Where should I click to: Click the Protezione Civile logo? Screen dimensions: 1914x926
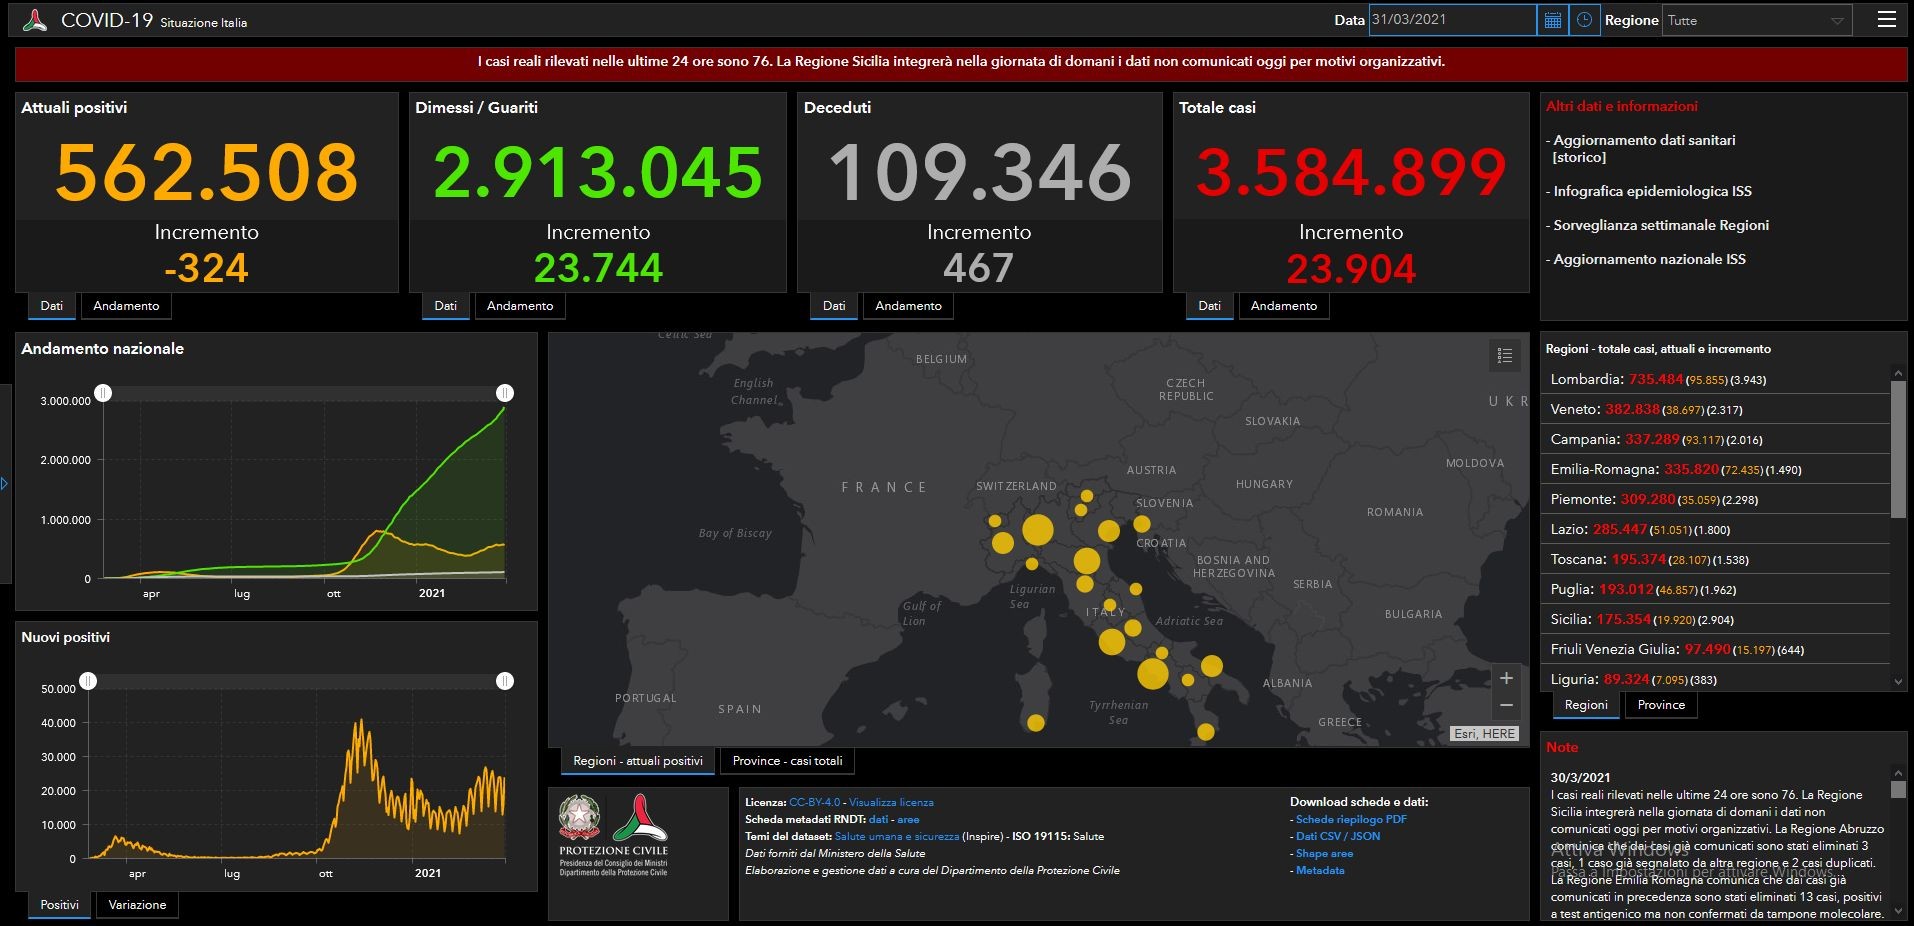tap(613, 837)
